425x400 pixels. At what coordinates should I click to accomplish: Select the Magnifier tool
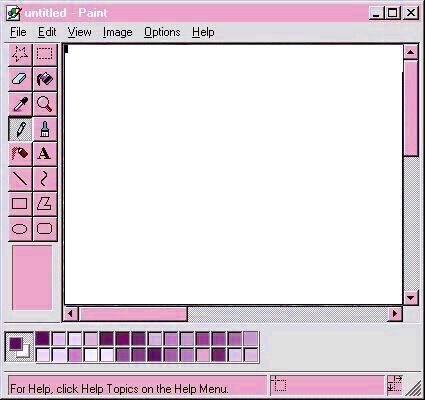(x=45, y=104)
